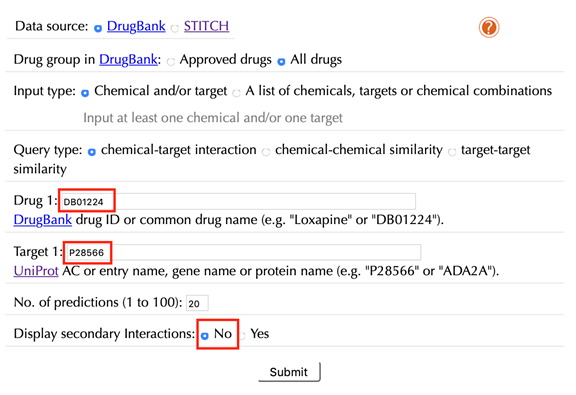The height and width of the screenshot is (395, 576).
Task: Open DrugBank link in Drug group row
Action: [x=128, y=60]
